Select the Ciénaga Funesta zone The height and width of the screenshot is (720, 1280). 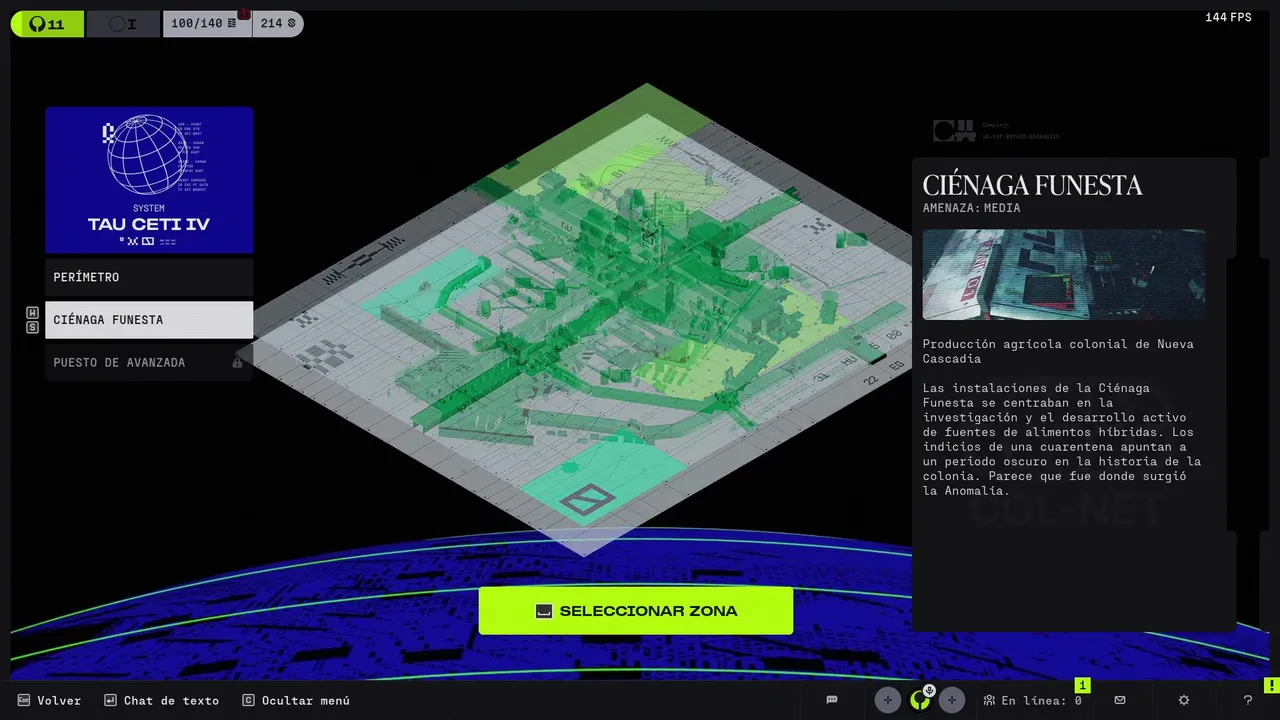click(149, 320)
